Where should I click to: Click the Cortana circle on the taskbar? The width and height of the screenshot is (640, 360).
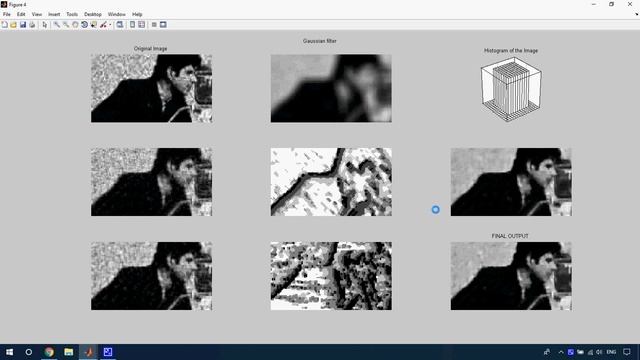click(29, 352)
